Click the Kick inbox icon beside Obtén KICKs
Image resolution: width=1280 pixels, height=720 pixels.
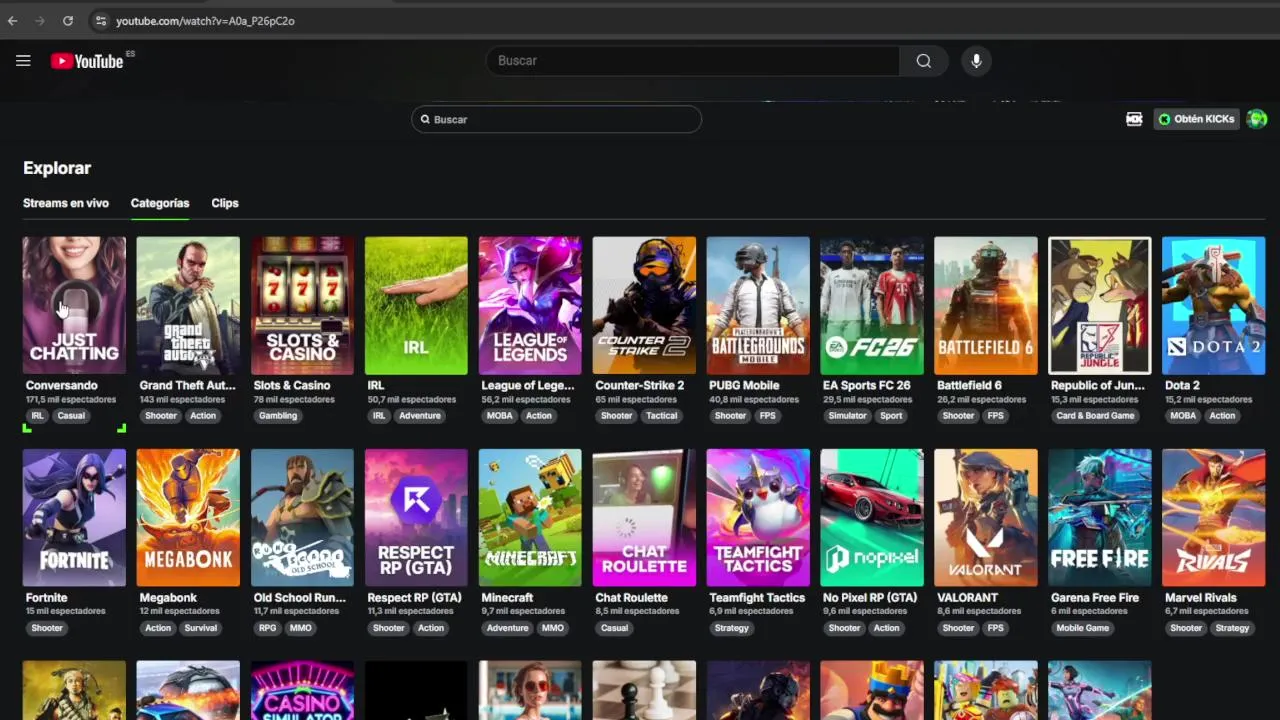click(x=1134, y=119)
